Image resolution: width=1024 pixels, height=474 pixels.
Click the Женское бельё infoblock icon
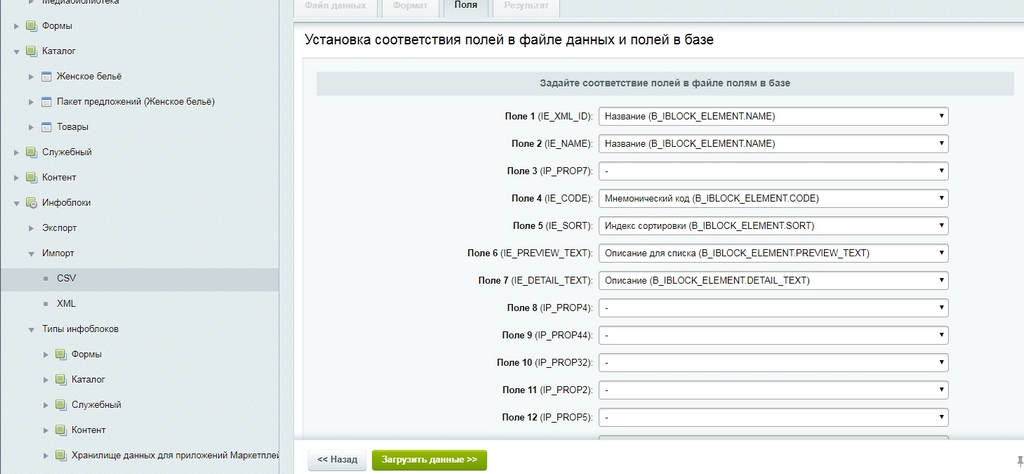point(46,76)
